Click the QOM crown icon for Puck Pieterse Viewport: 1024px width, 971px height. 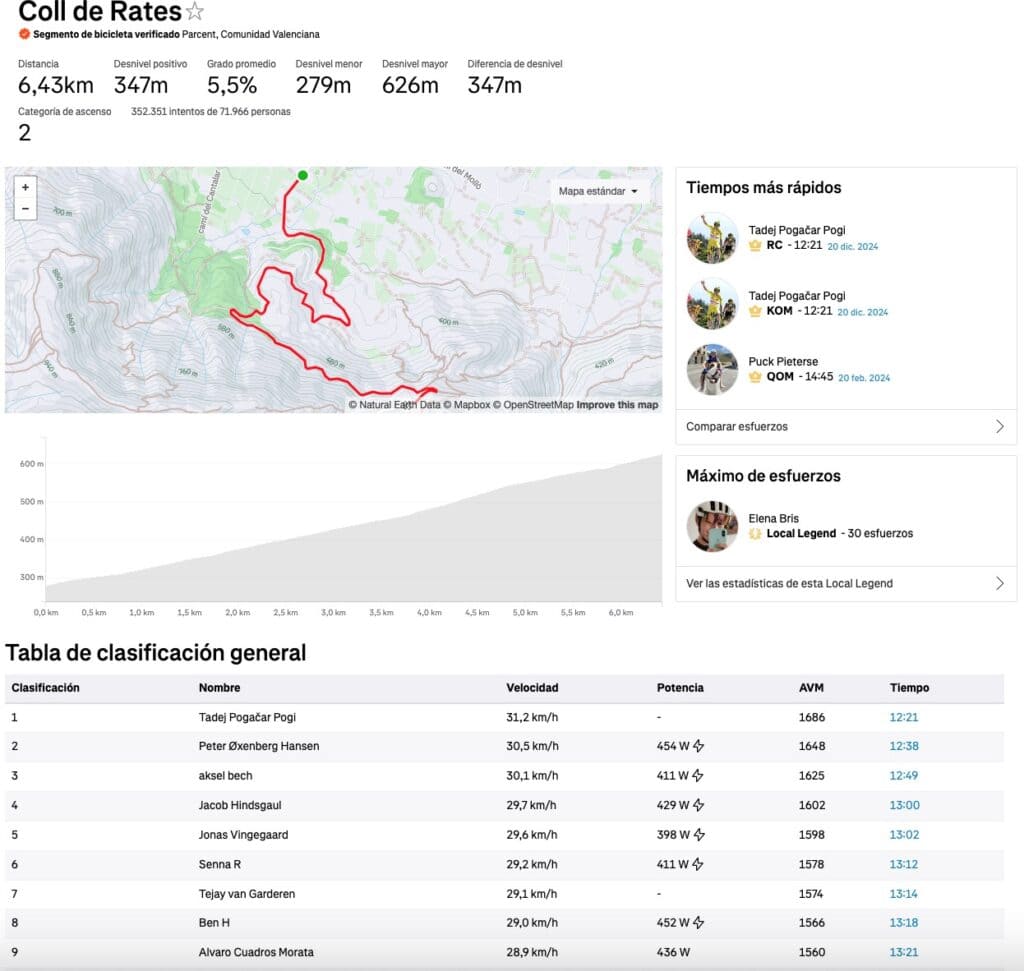pos(755,377)
